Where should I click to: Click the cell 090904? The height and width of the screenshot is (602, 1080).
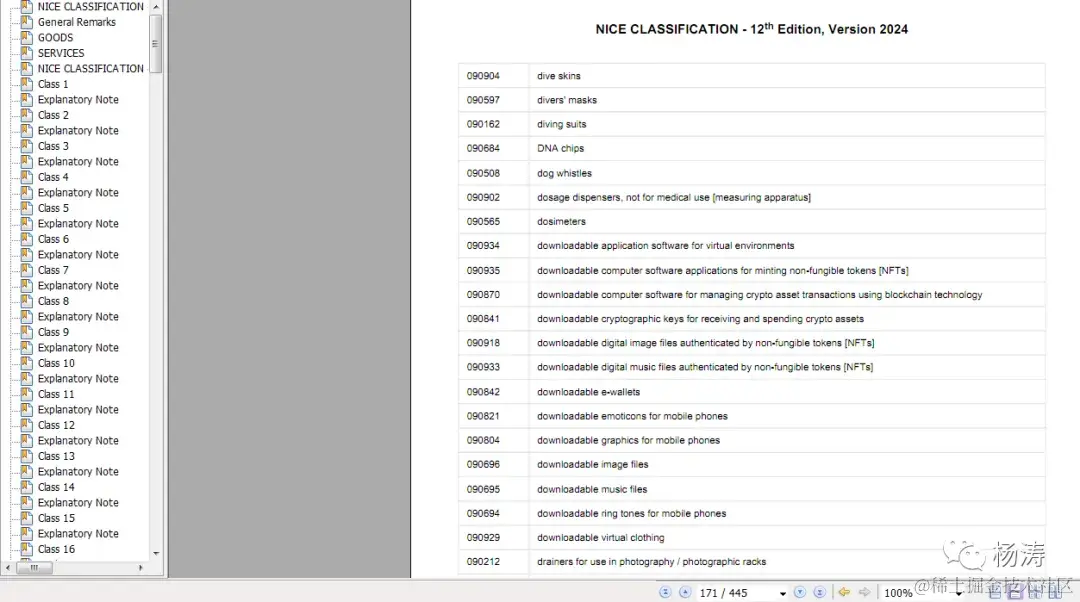click(483, 76)
